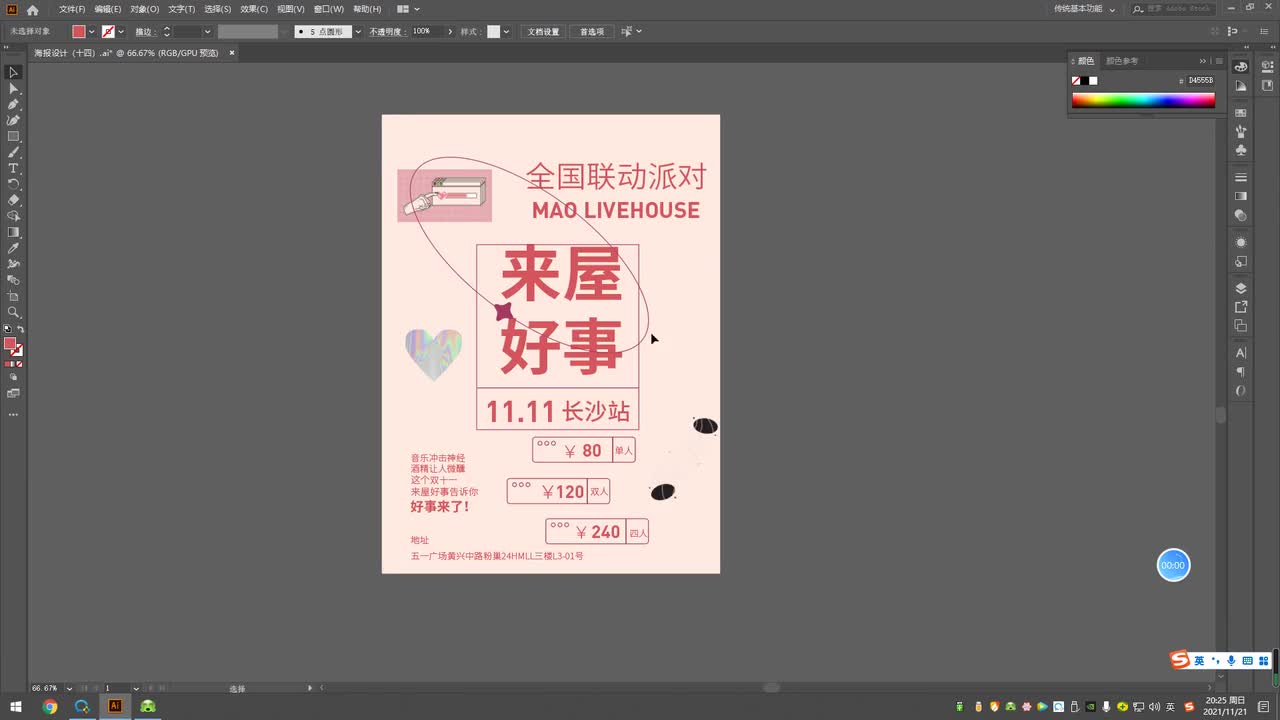1280x720 pixels.
Task: Close the 海报设计 document tab
Action: pos(232,53)
